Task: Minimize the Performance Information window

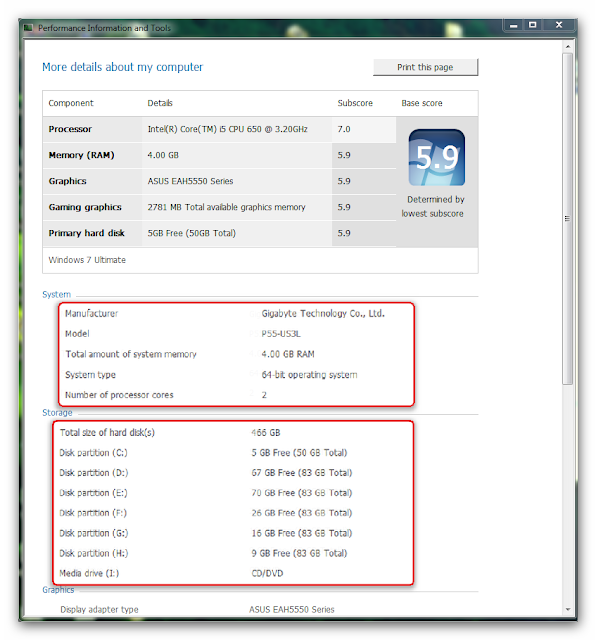Action: click(x=514, y=25)
